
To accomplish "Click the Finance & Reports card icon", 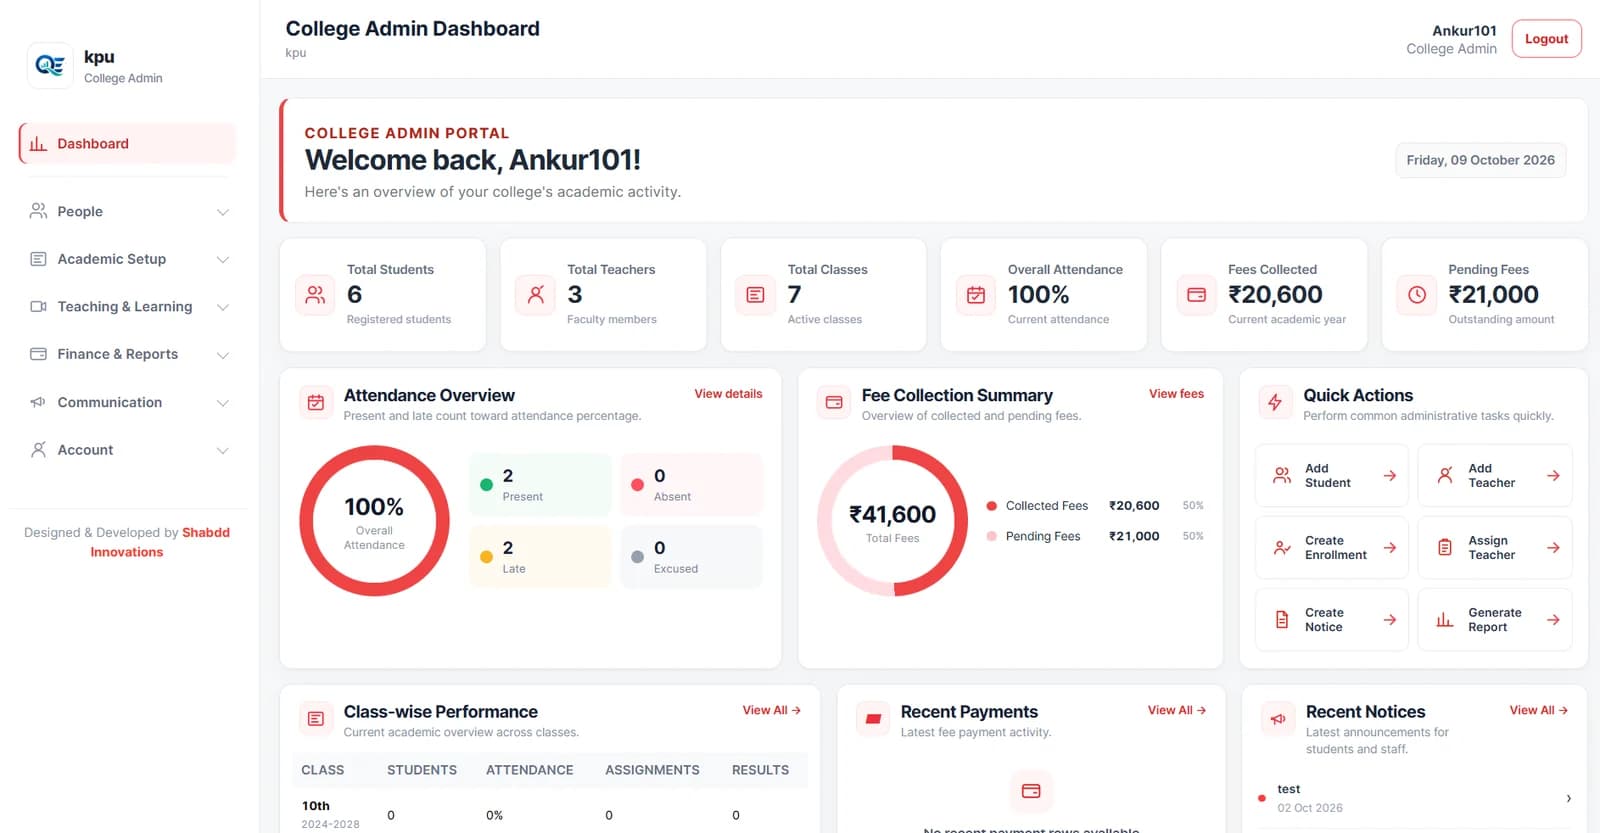I will pos(38,354).
